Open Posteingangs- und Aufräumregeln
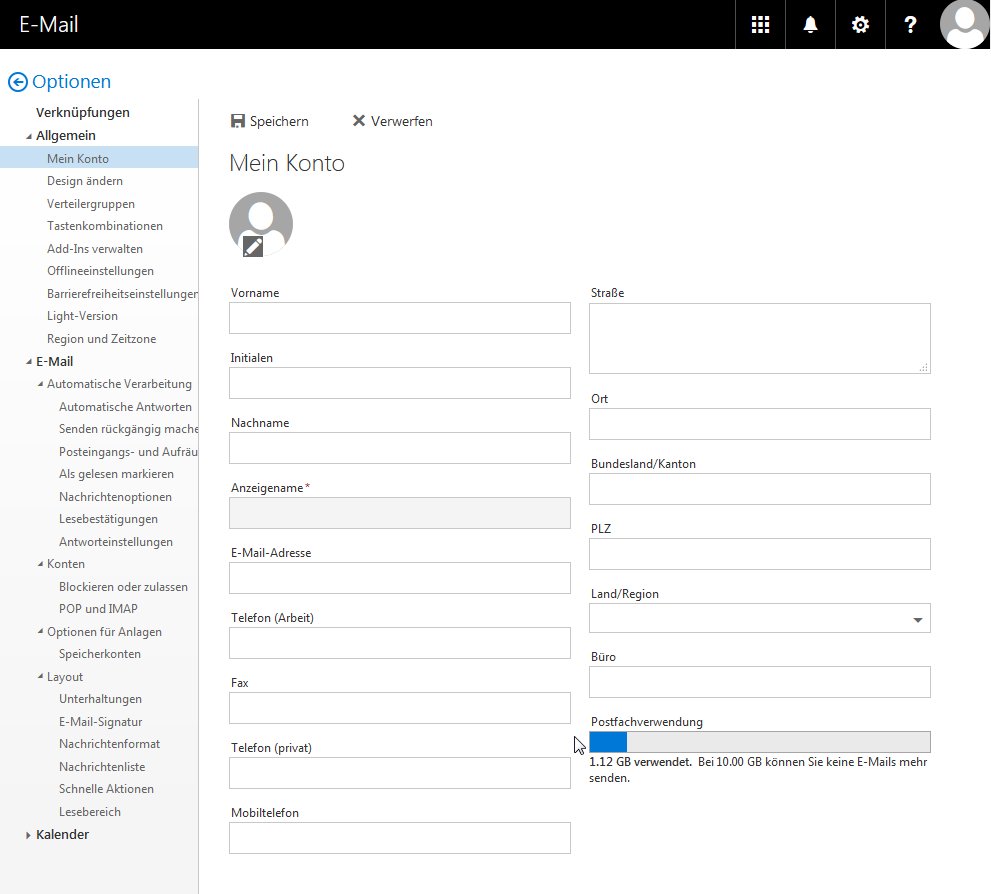 point(129,452)
